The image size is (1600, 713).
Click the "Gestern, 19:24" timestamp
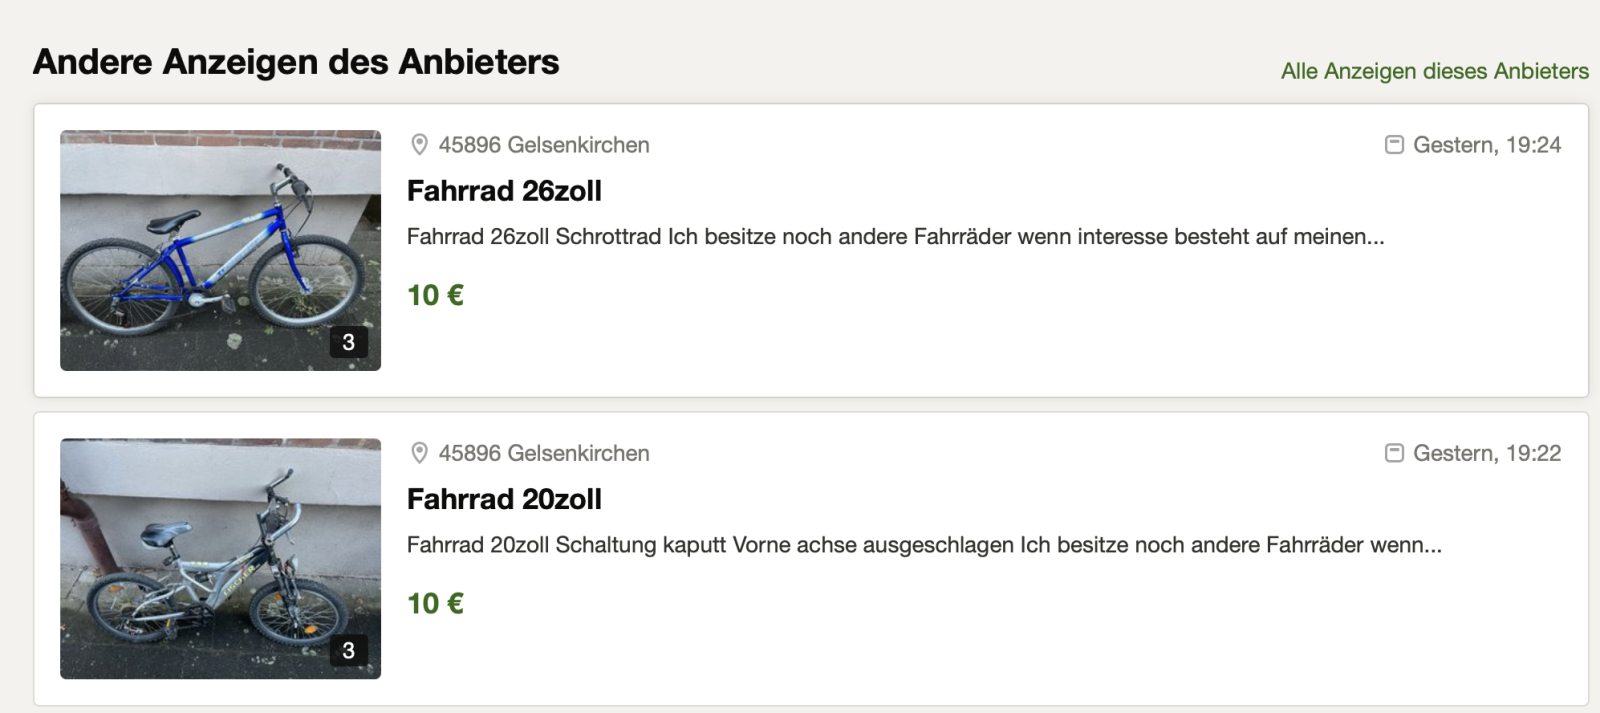[x=1486, y=145]
